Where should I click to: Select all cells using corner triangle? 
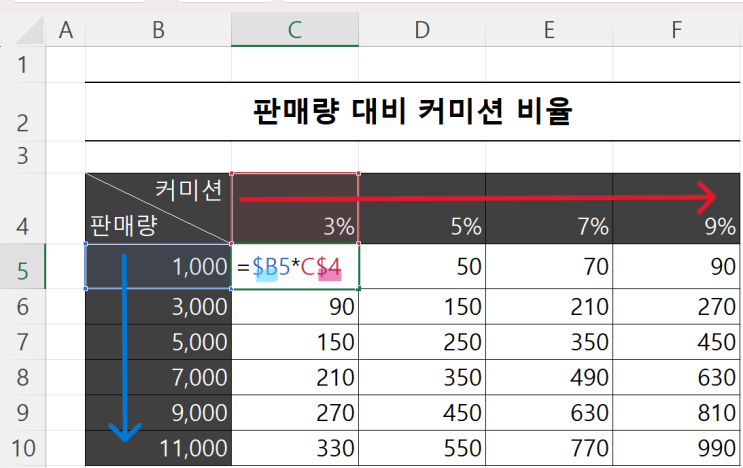click(x=27, y=29)
